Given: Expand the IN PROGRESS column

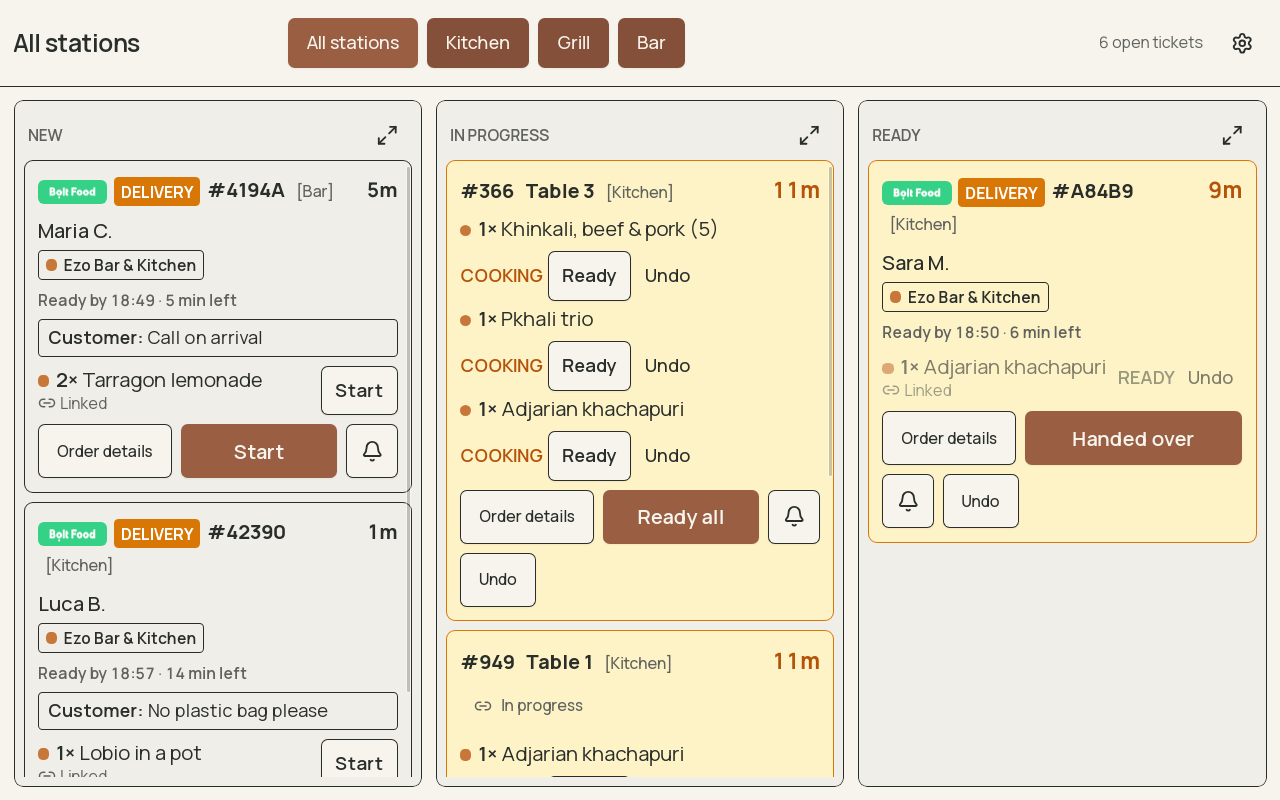Looking at the screenshot, I should tap(809, 135).
